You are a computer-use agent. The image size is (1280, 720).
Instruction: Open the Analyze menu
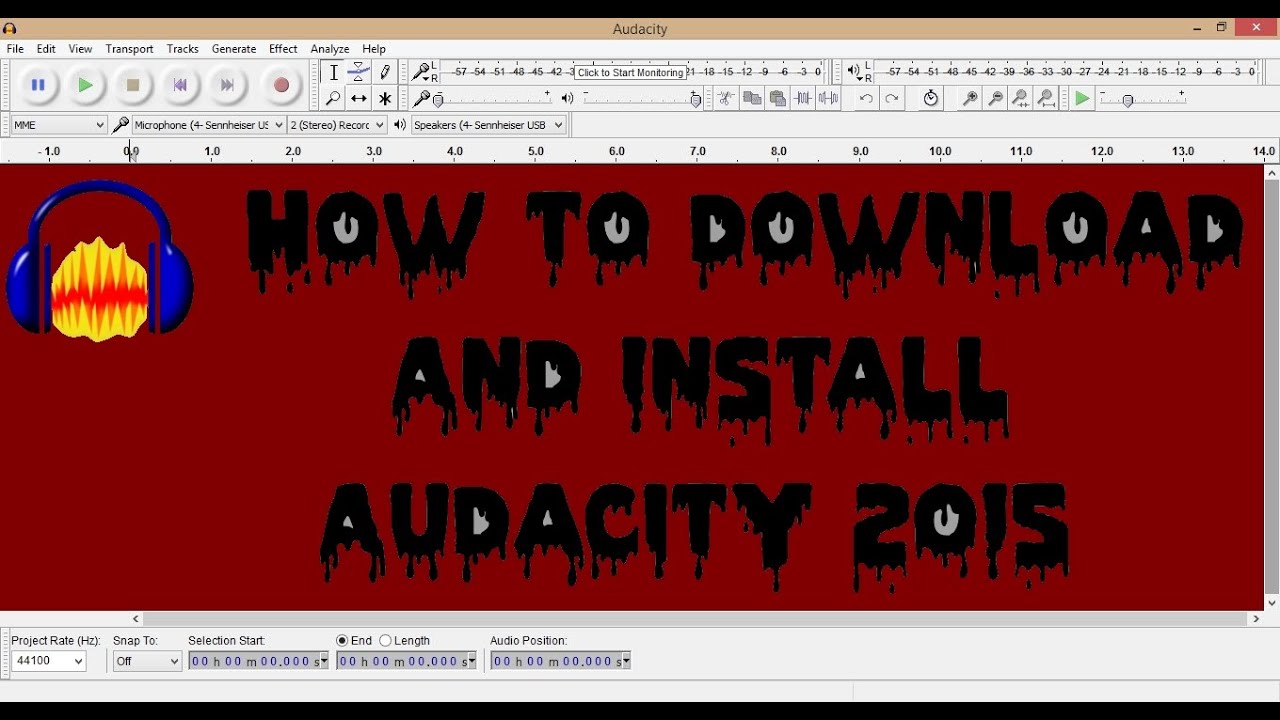click(330, 48)
